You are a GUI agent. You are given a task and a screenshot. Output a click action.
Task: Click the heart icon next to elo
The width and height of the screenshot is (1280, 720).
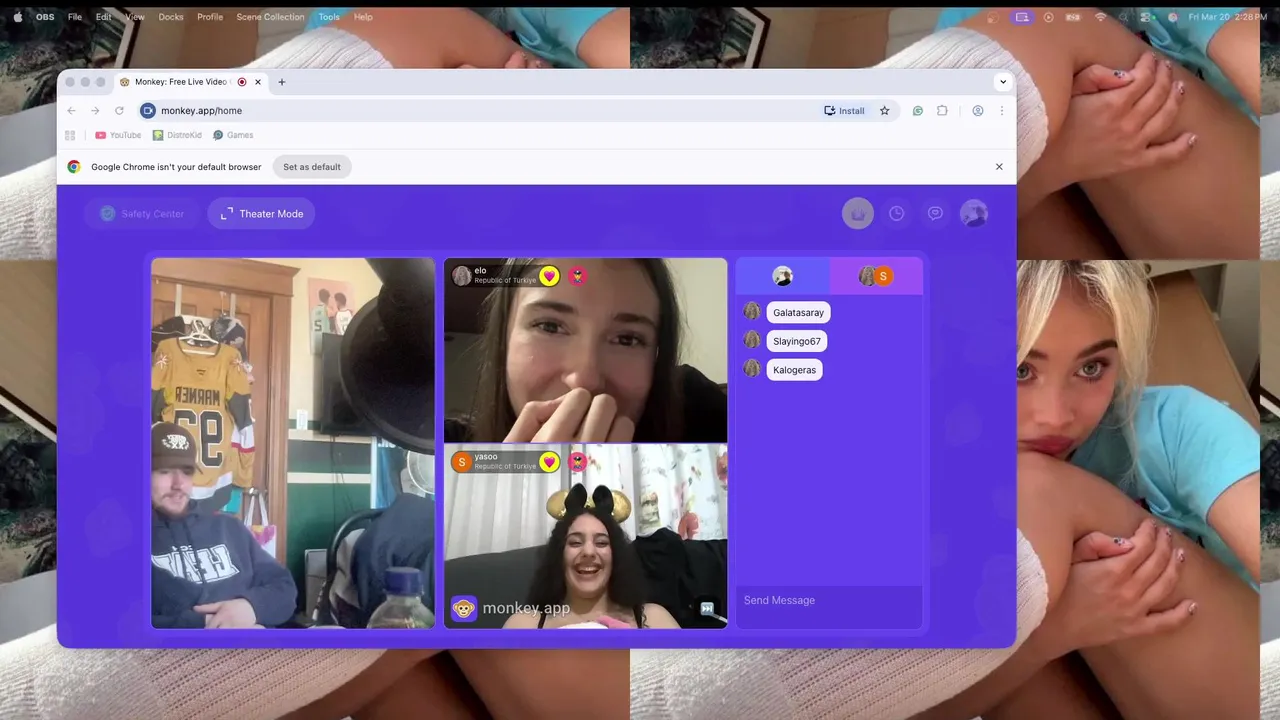[x=549, y=276]
